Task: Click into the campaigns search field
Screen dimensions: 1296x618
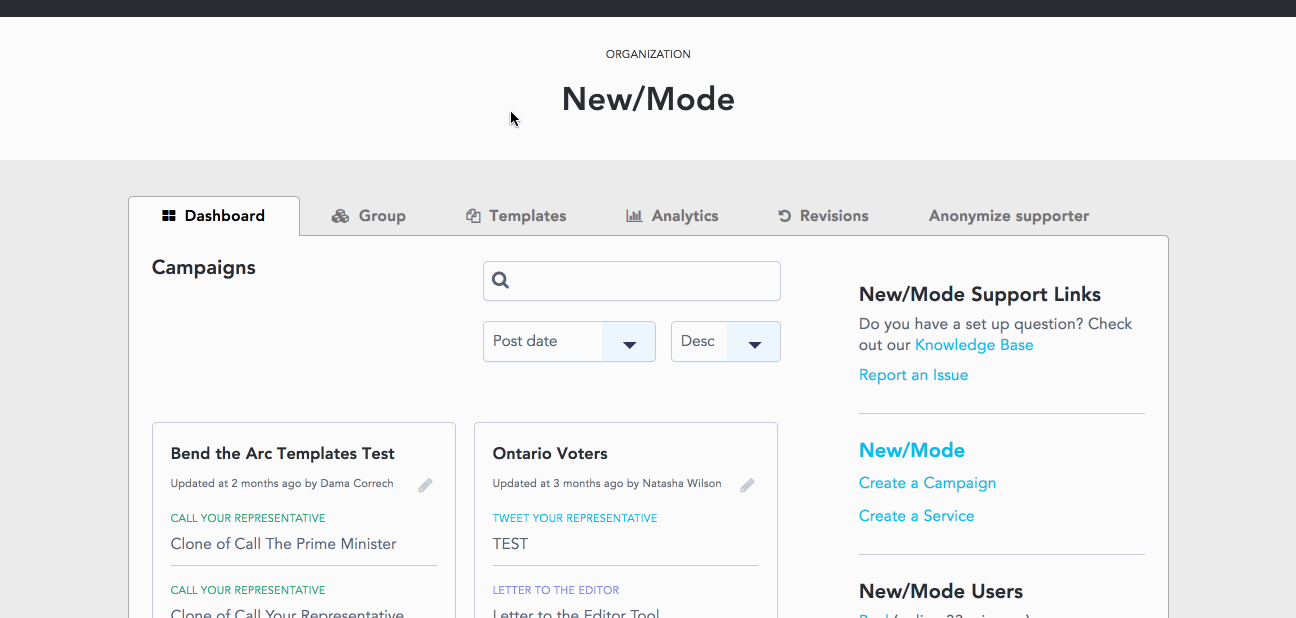Action: pos(632,281)
